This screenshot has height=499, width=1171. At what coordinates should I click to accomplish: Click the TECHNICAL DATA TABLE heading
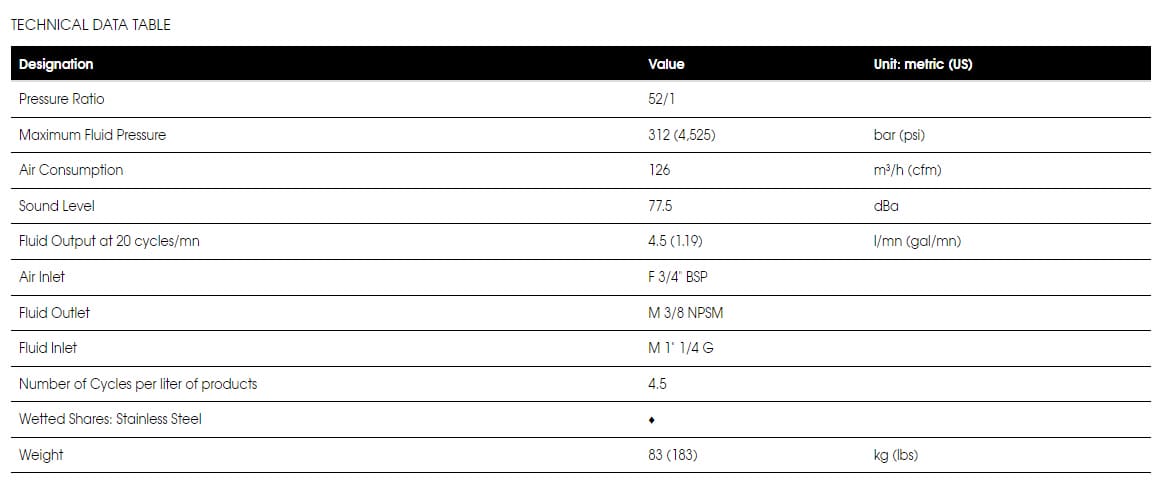pos(90,25)
